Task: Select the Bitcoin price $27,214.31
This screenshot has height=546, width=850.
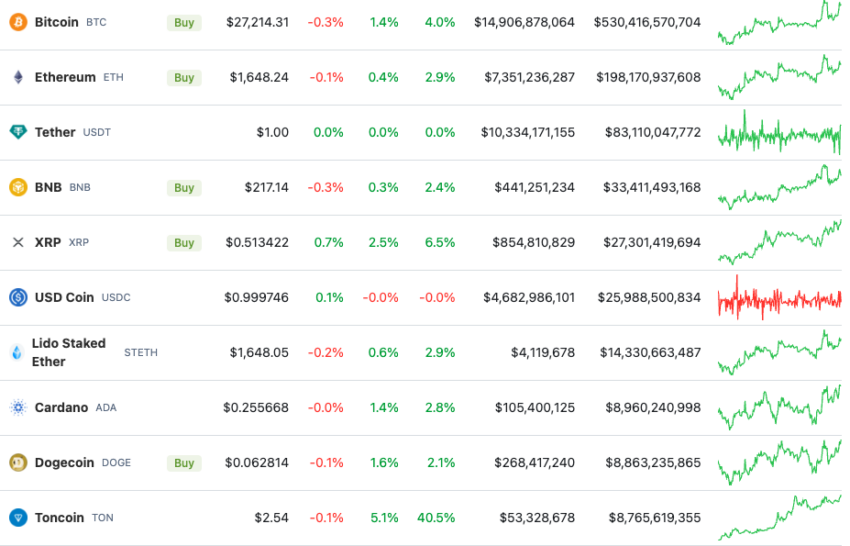Action: pyautogui.click(x=257, y=22)
